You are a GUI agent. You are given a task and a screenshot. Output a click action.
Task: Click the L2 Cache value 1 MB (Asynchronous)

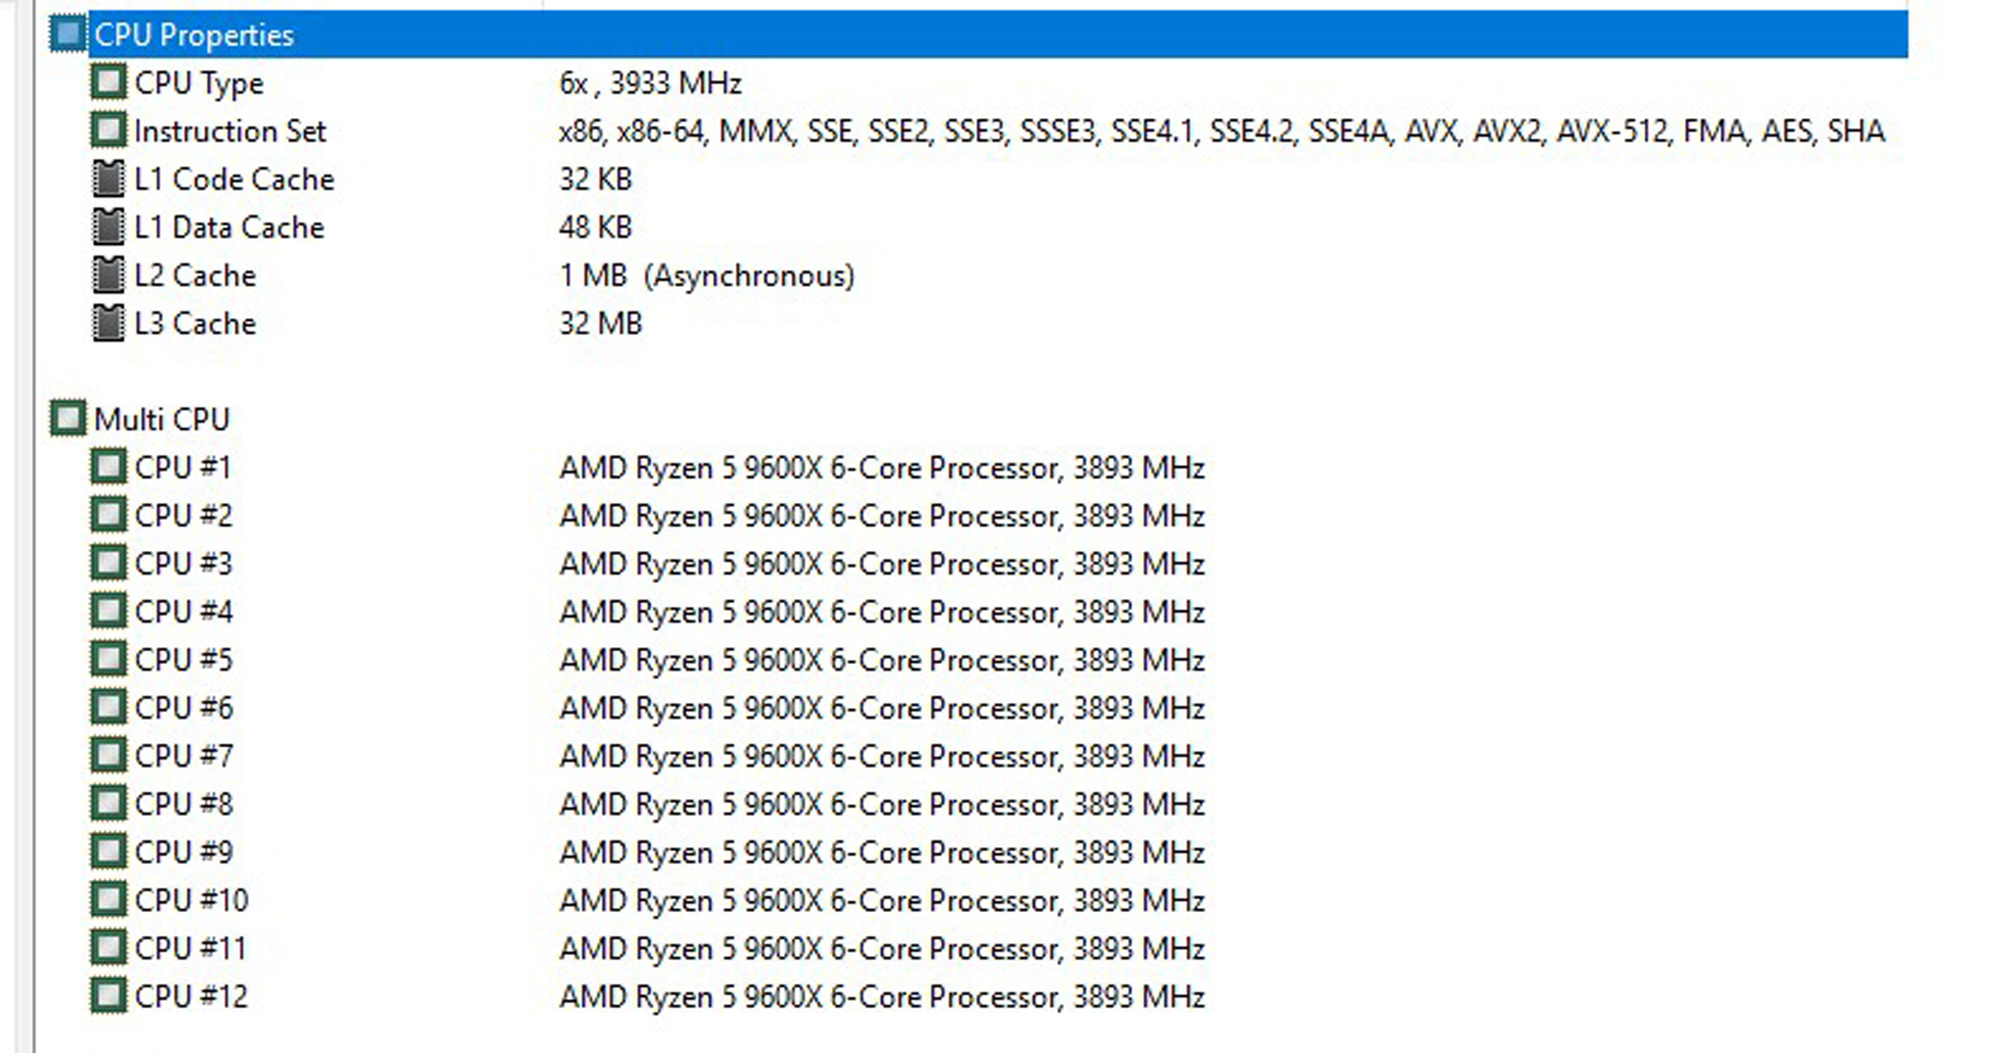[706, 276]
